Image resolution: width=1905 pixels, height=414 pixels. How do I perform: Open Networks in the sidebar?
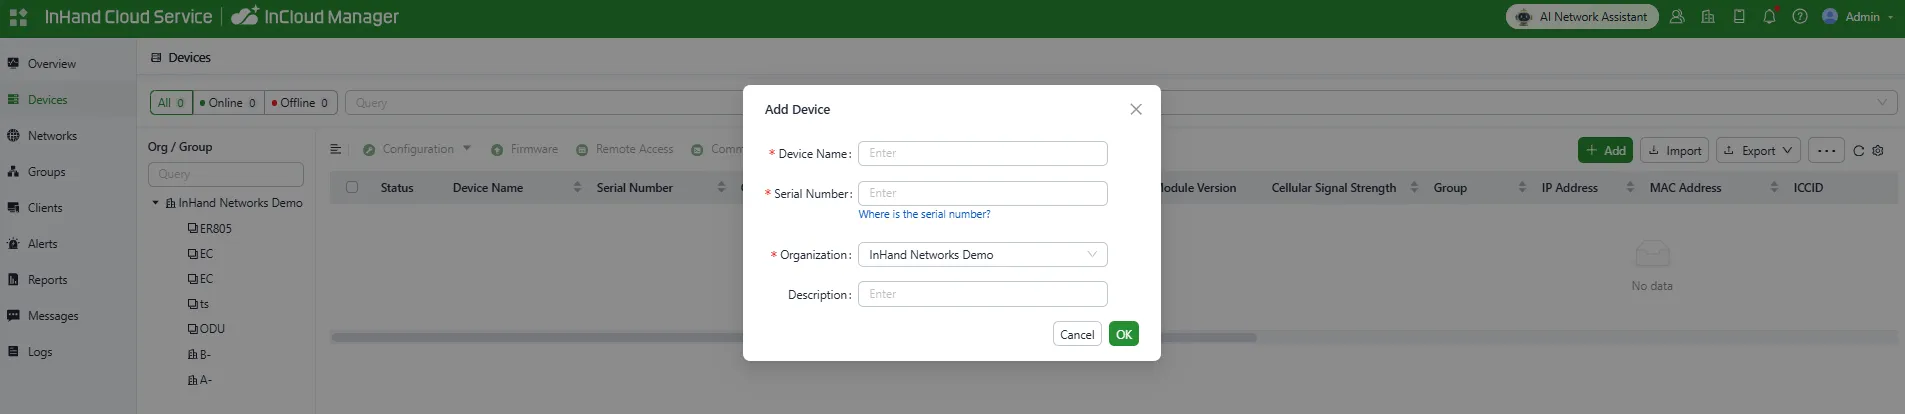click(x=52, y=136)
